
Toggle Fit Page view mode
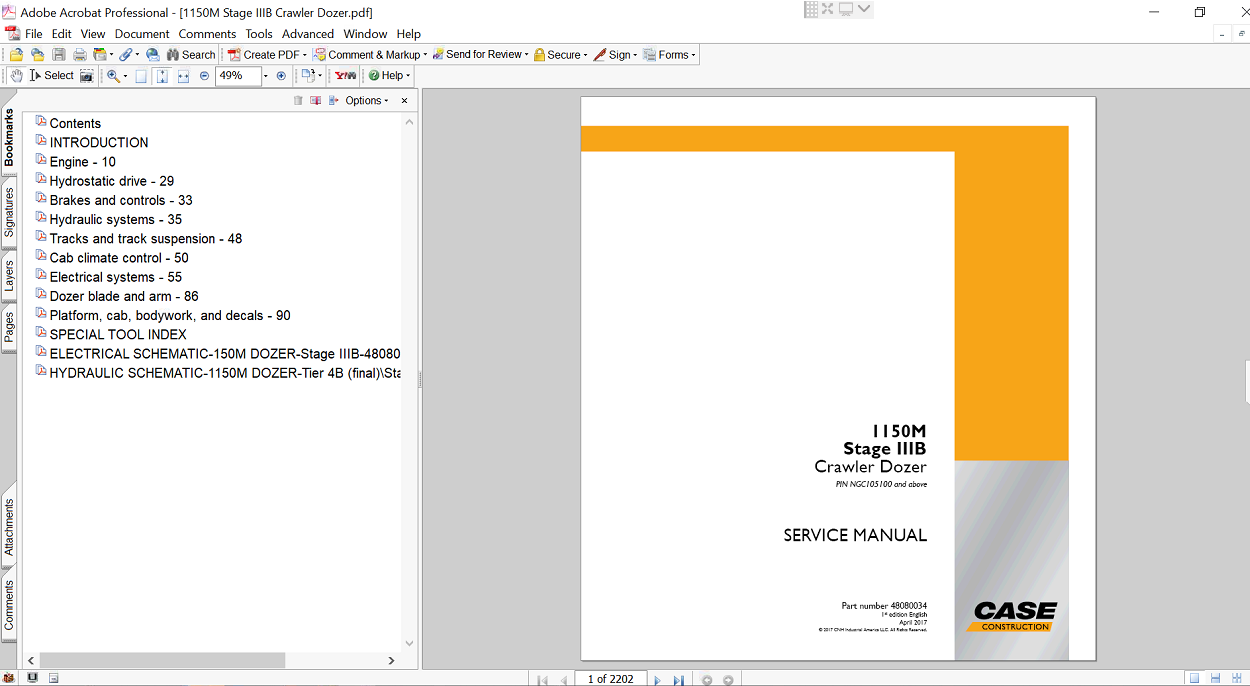[162, 76]
